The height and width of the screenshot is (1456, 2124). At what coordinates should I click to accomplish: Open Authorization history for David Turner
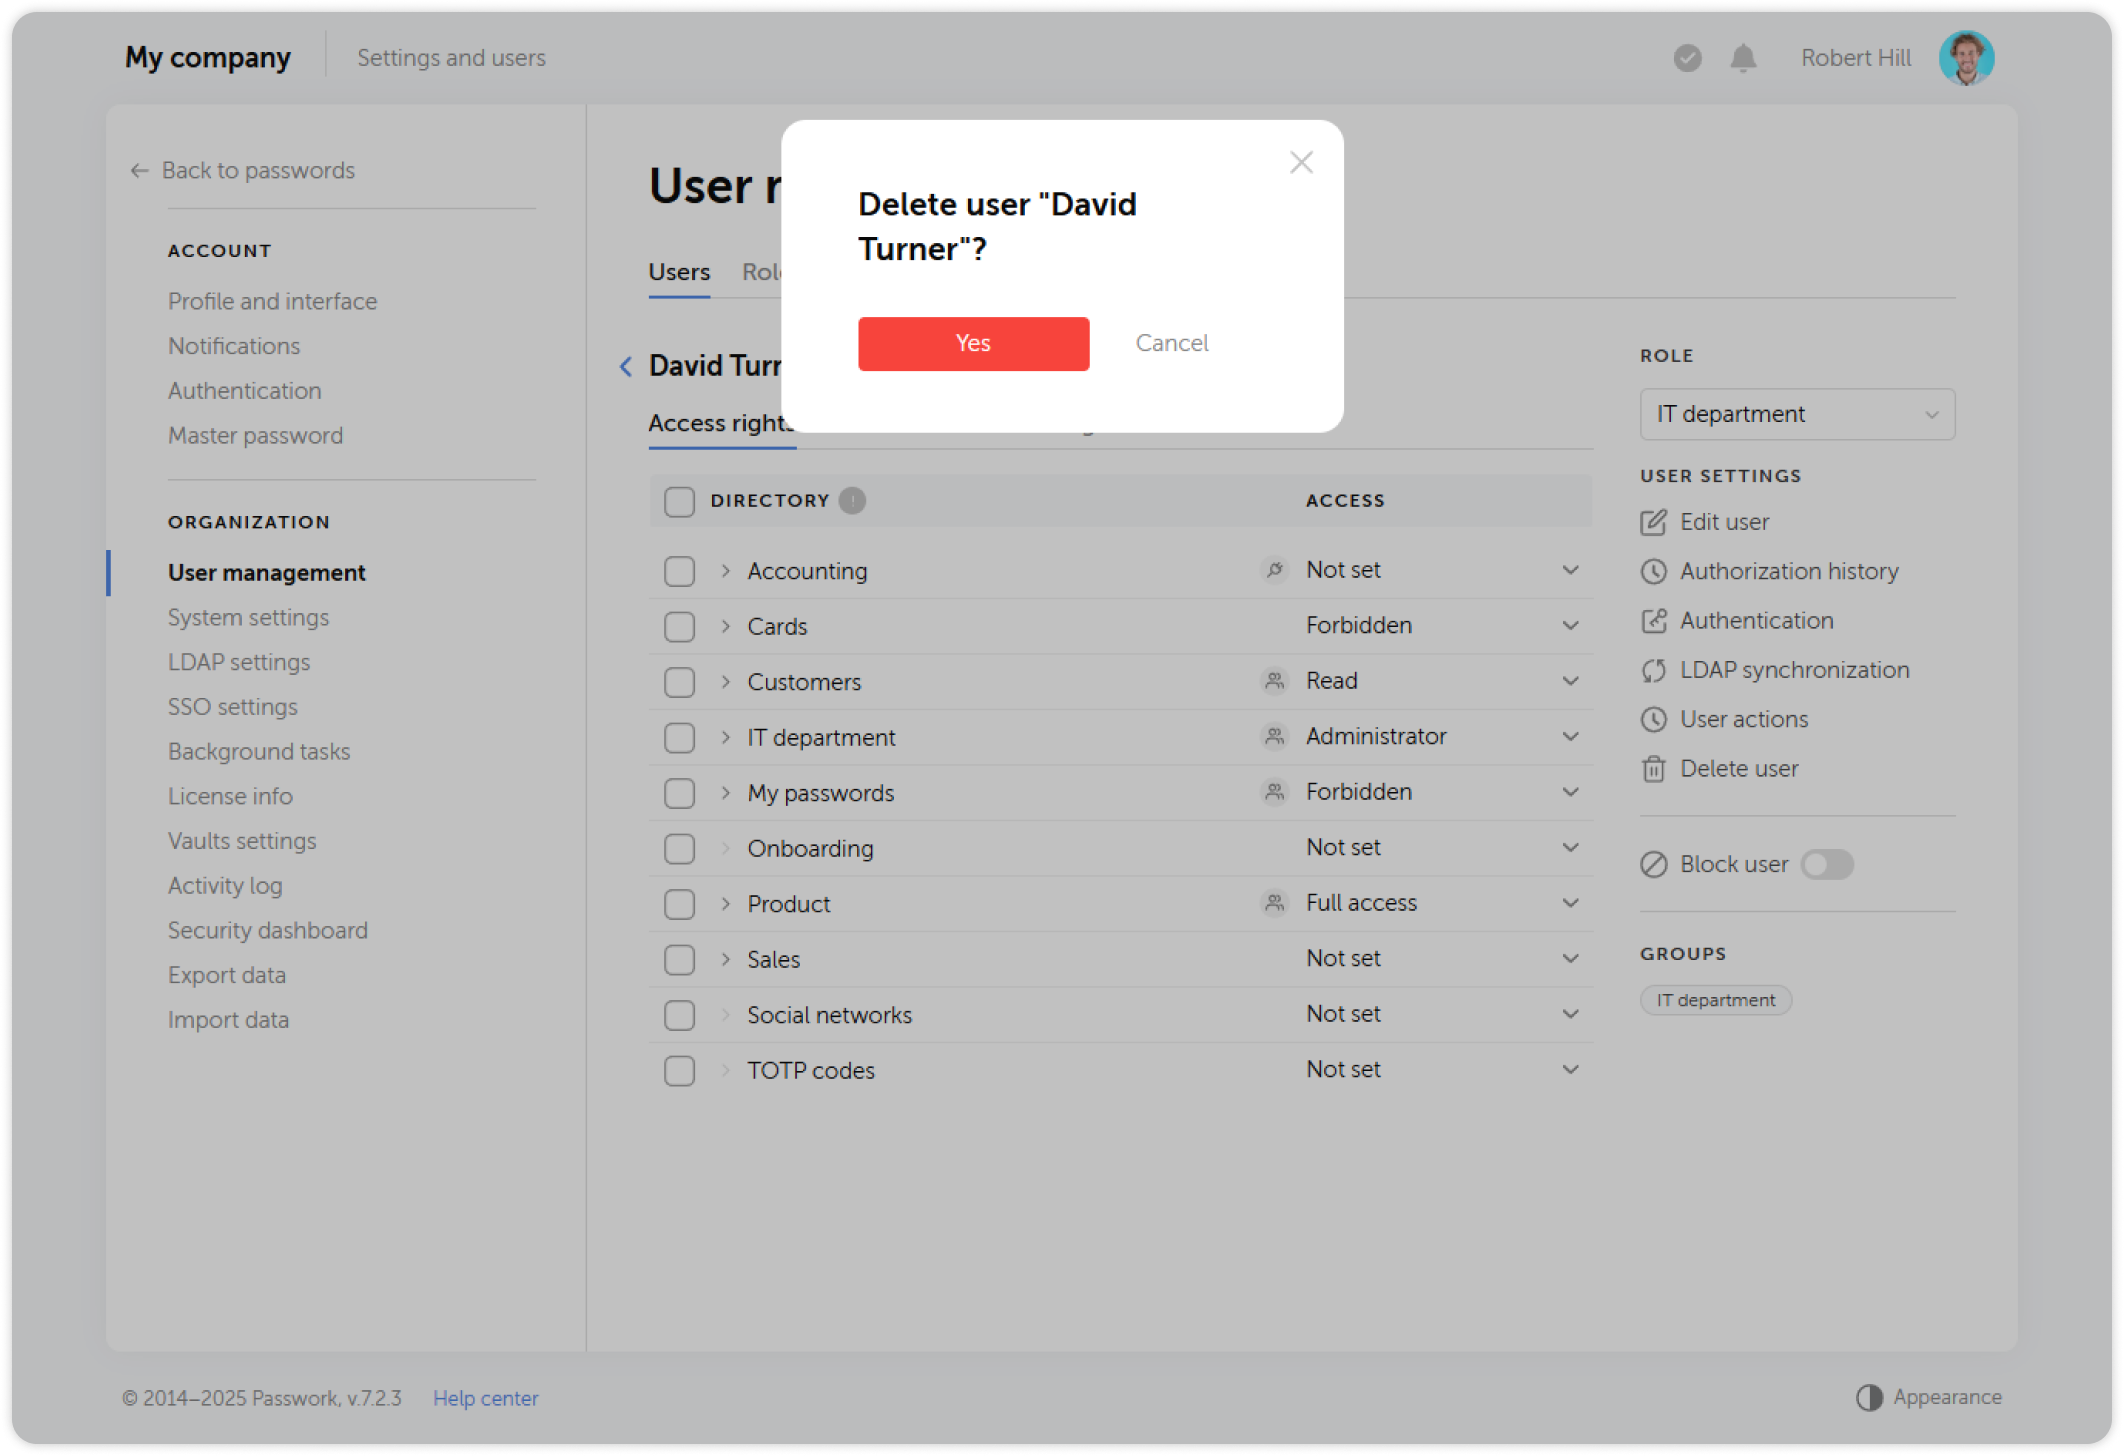(x=1655, y=571)
